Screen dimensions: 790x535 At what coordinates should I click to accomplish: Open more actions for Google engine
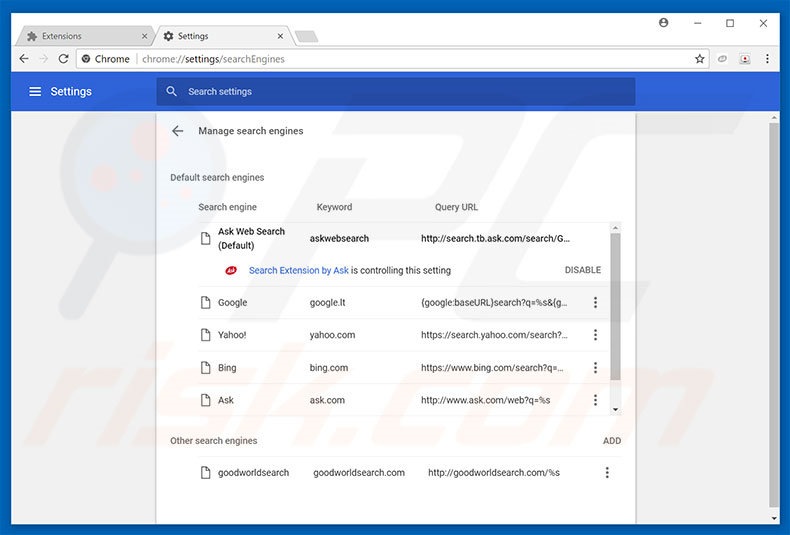coord(595,302)
